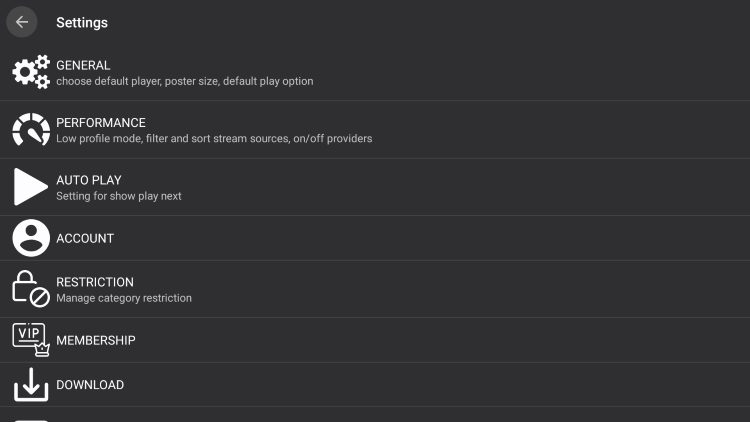
Task: Click the user profile Account icon
Action: click(x=31, y=238)
